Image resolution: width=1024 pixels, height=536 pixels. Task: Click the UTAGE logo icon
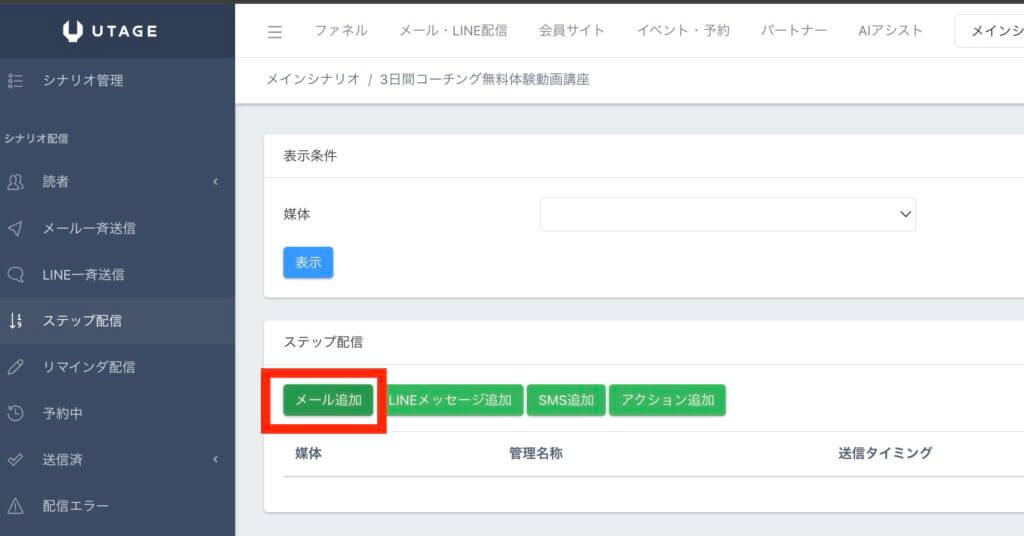(73, 31)
